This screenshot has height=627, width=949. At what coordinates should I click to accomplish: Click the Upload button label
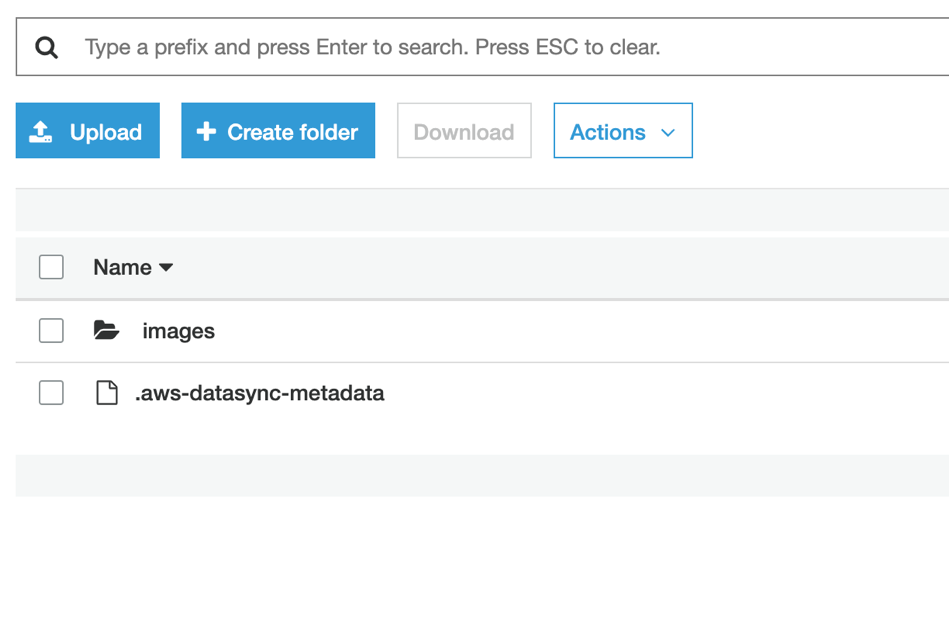105,132
